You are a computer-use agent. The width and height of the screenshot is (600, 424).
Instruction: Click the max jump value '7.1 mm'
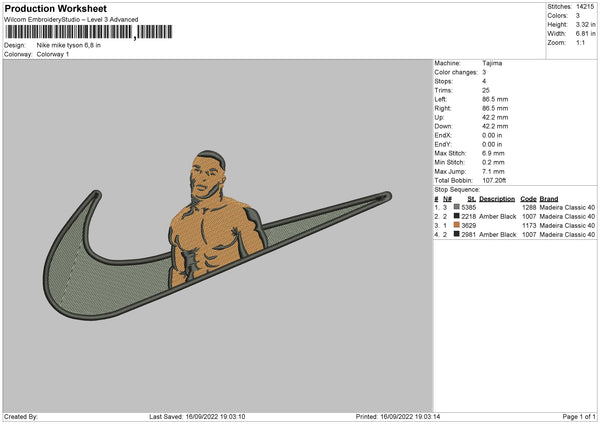point(493,171)
